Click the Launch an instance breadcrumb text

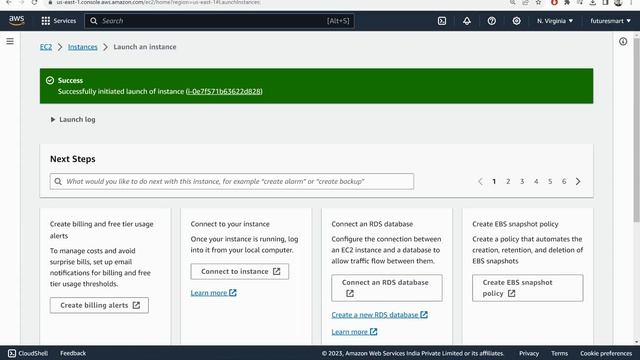click(x=145, y=47)
